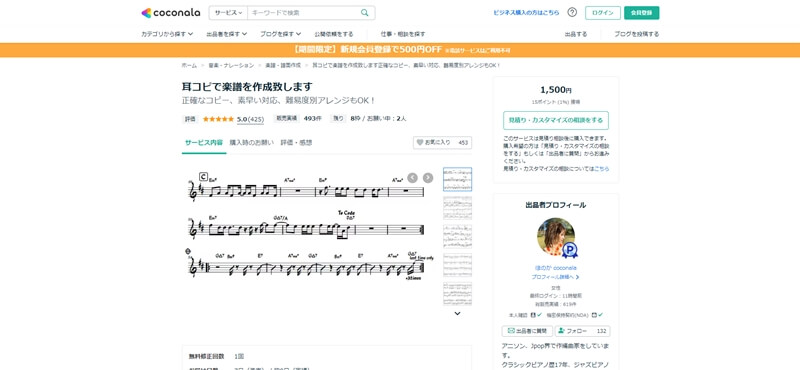
Task: Click the 1,500円 price text
Action: (556, 90)
